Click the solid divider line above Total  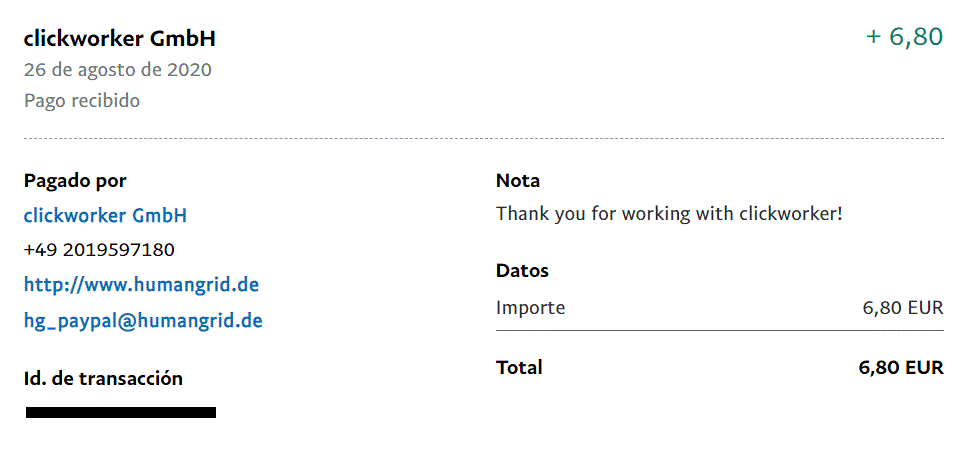(719, 330)
